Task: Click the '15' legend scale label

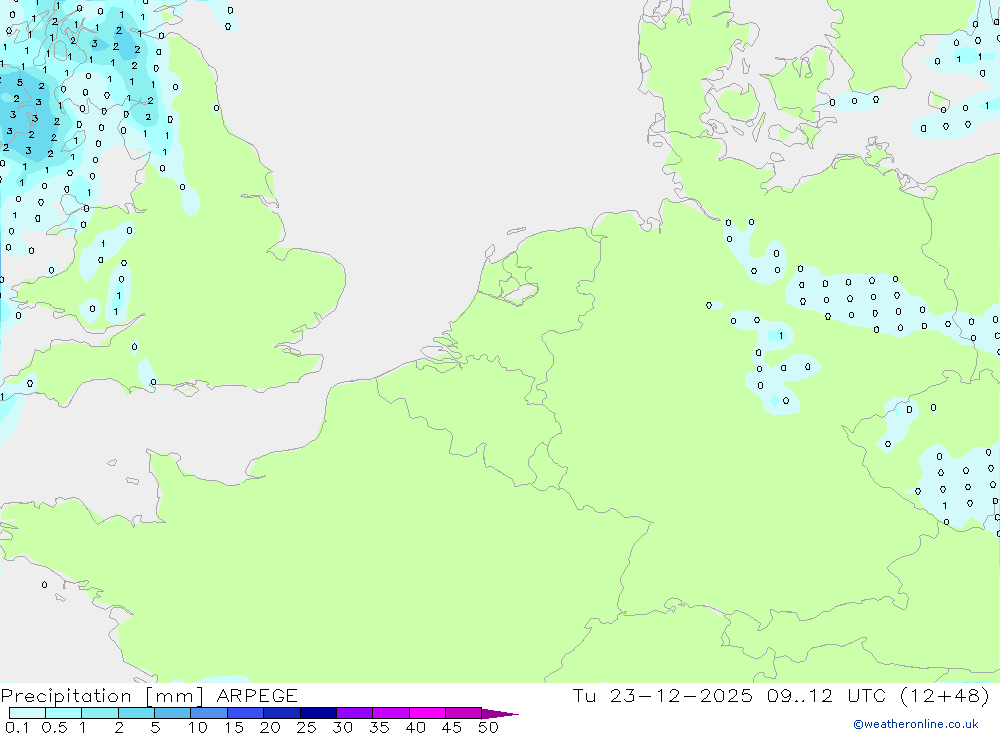Action: click(x=234, y=727)
